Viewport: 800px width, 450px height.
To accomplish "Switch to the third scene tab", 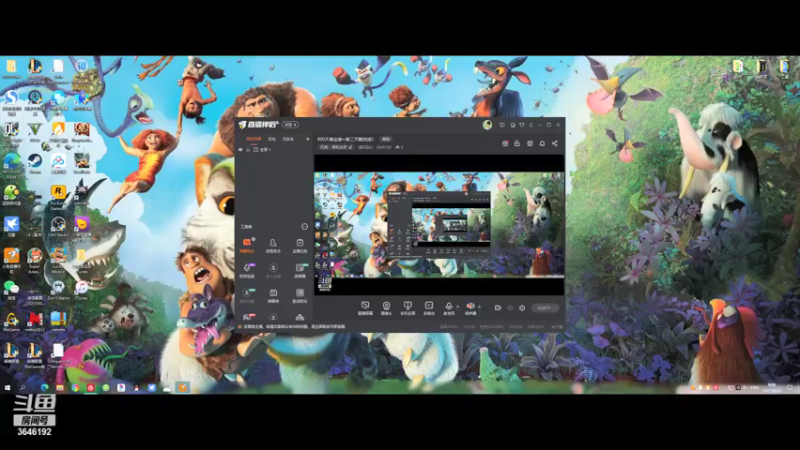I will tap(288, 139).
